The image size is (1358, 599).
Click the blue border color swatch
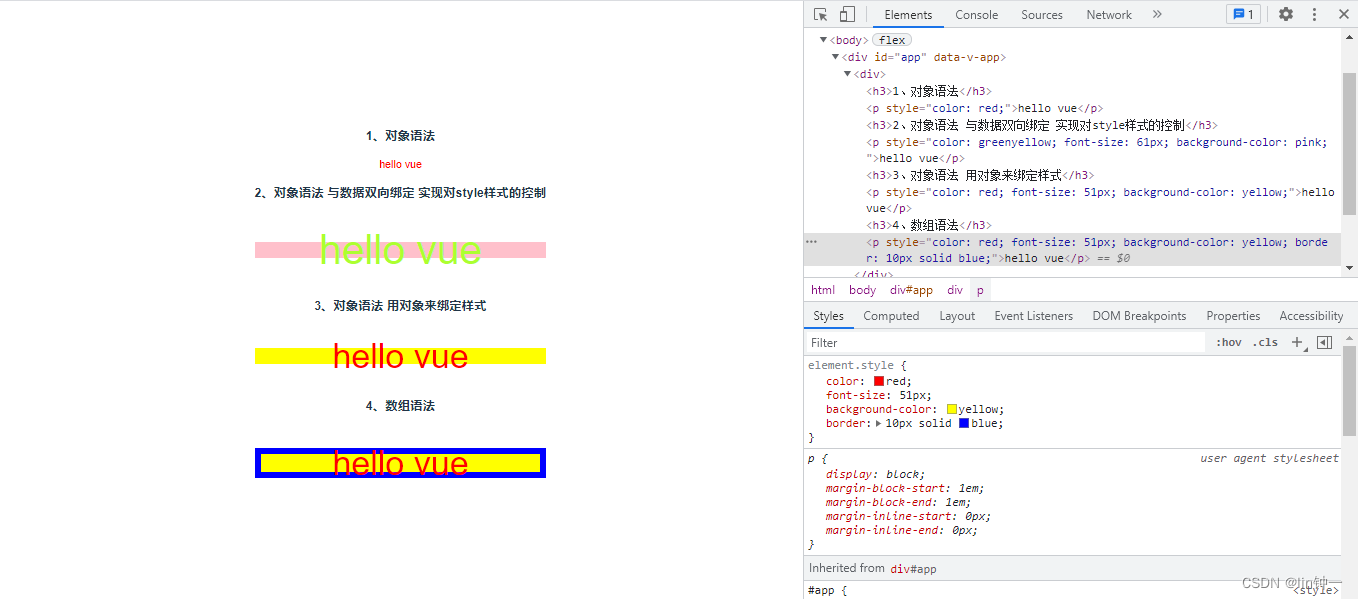[x=964, y=423]
